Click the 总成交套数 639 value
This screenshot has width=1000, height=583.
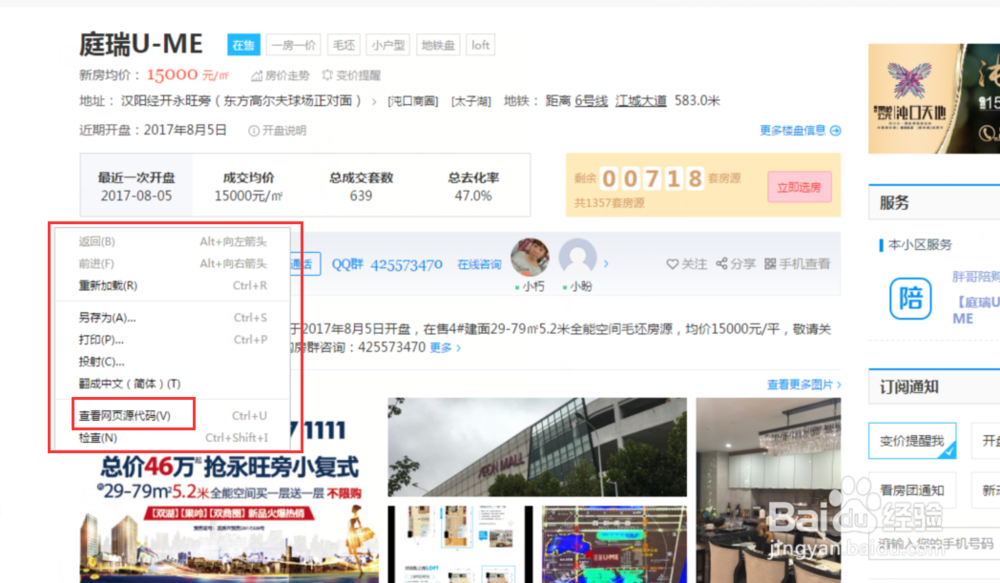(x=360, y=196)
